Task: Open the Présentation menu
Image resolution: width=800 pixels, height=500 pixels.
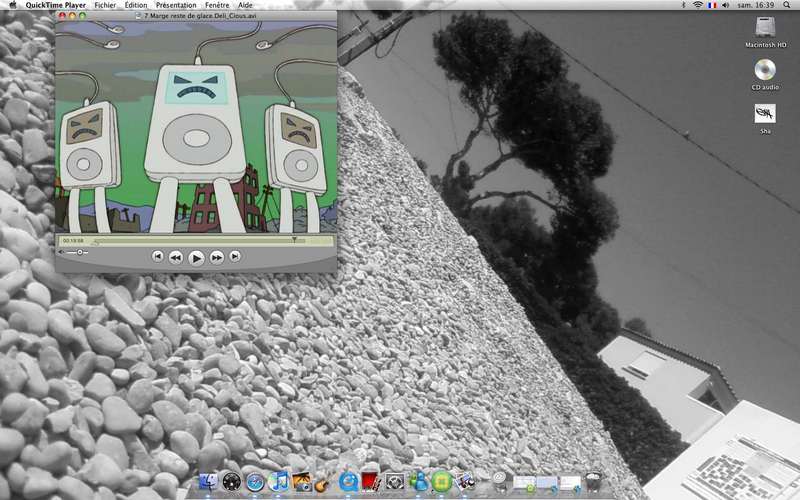Action: (x=176, y=5)
